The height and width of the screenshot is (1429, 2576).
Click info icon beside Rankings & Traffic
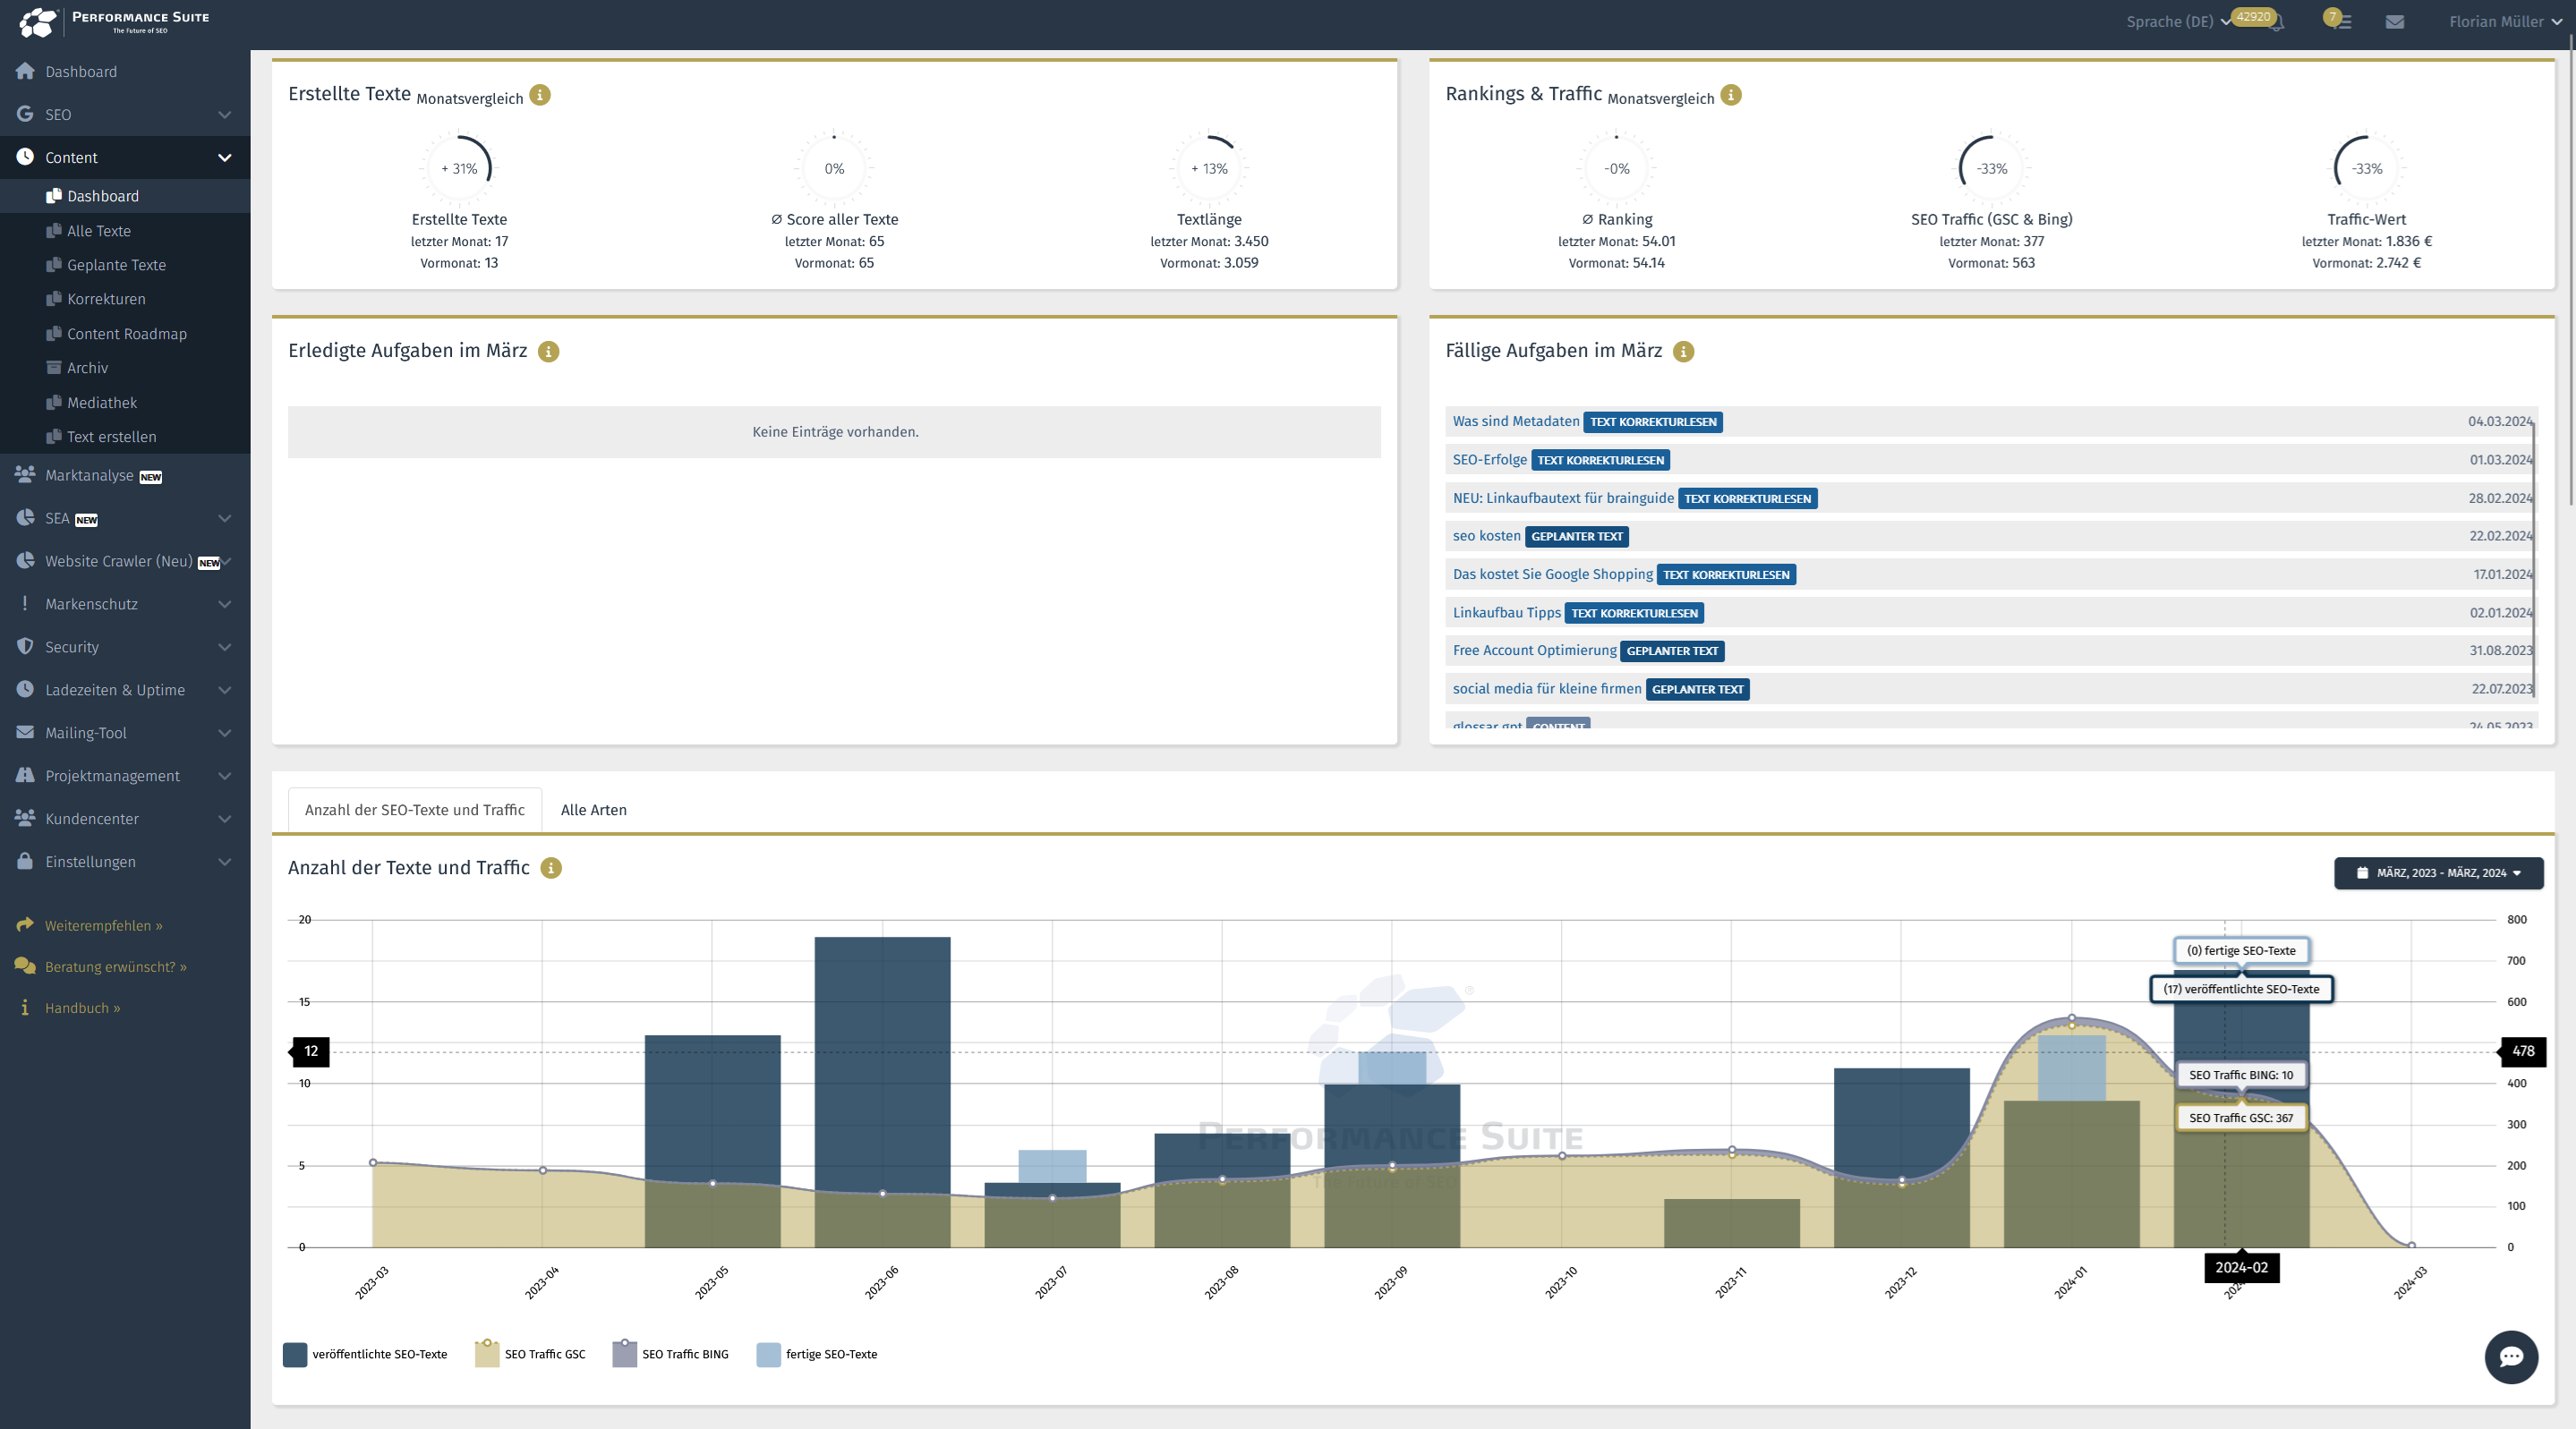1731,95
